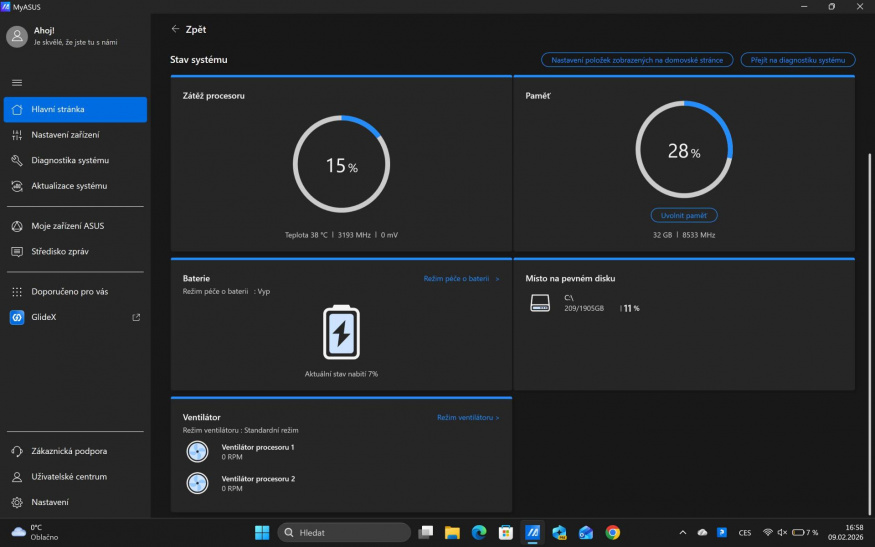Viewport: 875px width, 547px height.
Task: Click the Ventilátor procesoru 2 fan icon
Action: click(x=198, y=484)
